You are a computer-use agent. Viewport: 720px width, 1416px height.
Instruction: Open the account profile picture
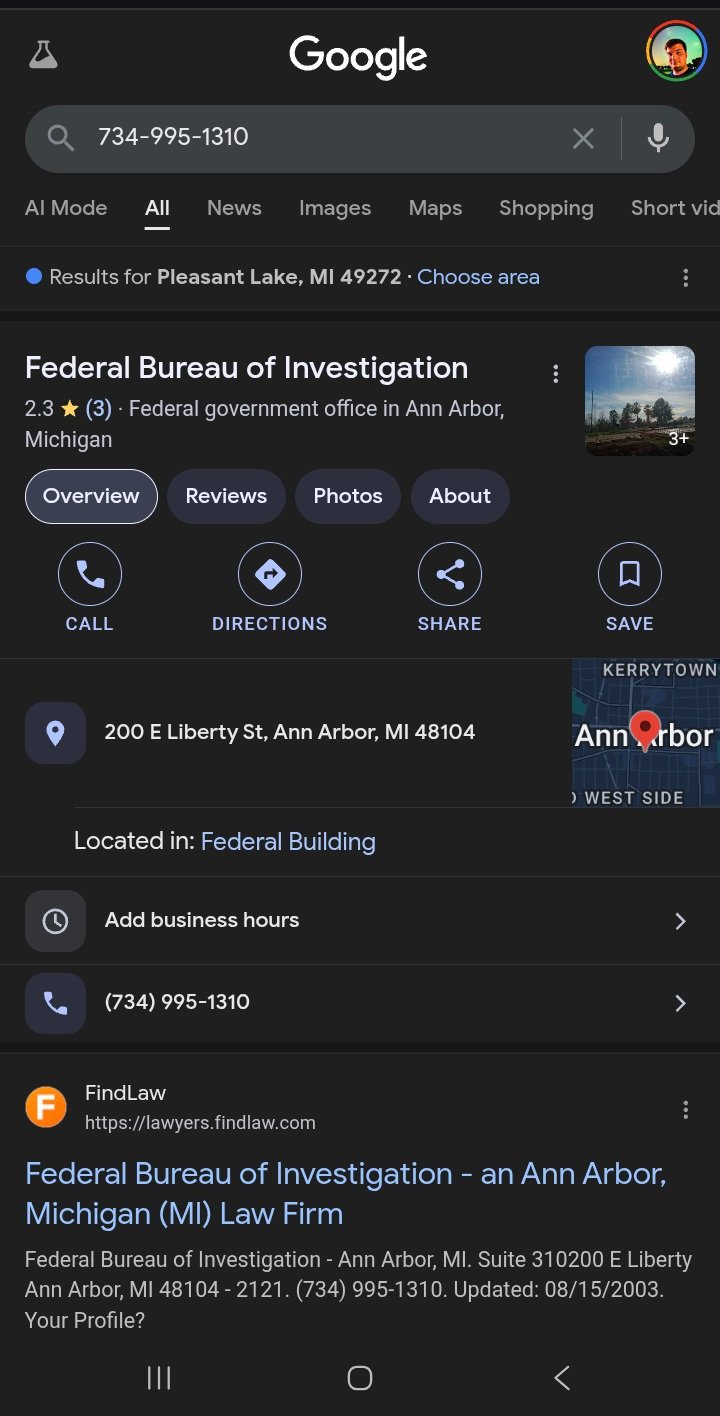click(676, 52)
